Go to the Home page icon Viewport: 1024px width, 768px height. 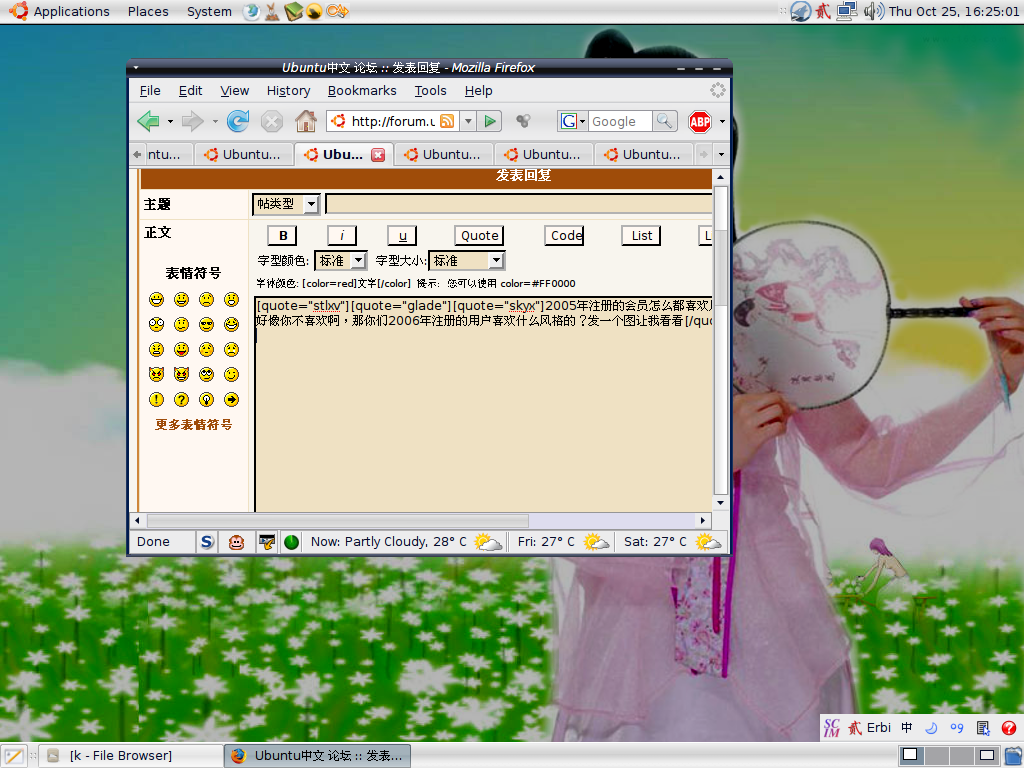[306, 121]
